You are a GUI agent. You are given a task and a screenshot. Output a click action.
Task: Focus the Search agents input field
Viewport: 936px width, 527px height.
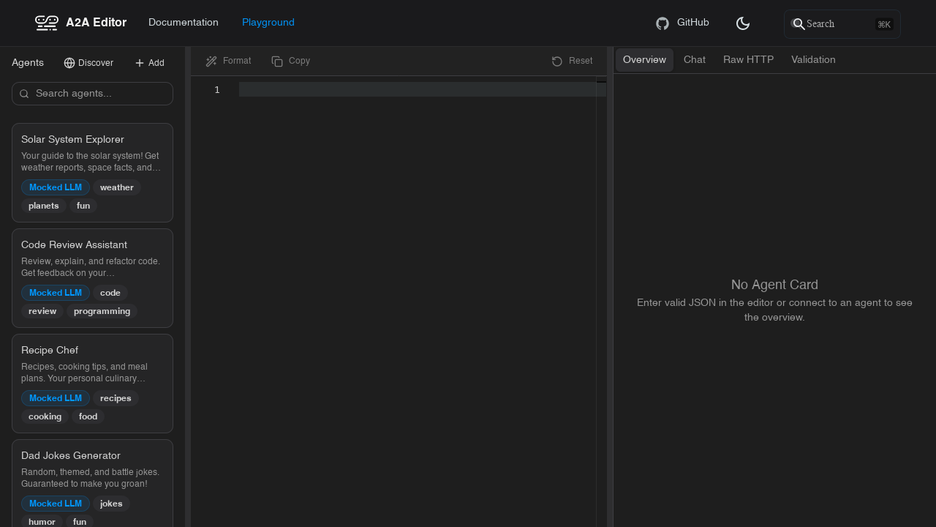click(93, 94)
